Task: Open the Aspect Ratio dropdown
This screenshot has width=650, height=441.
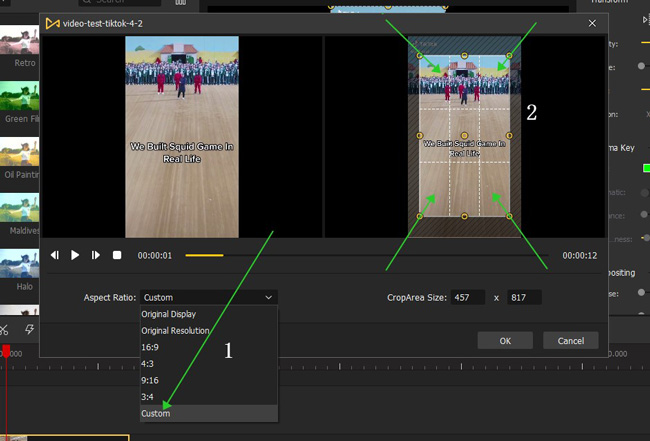Action: (209, 297)
